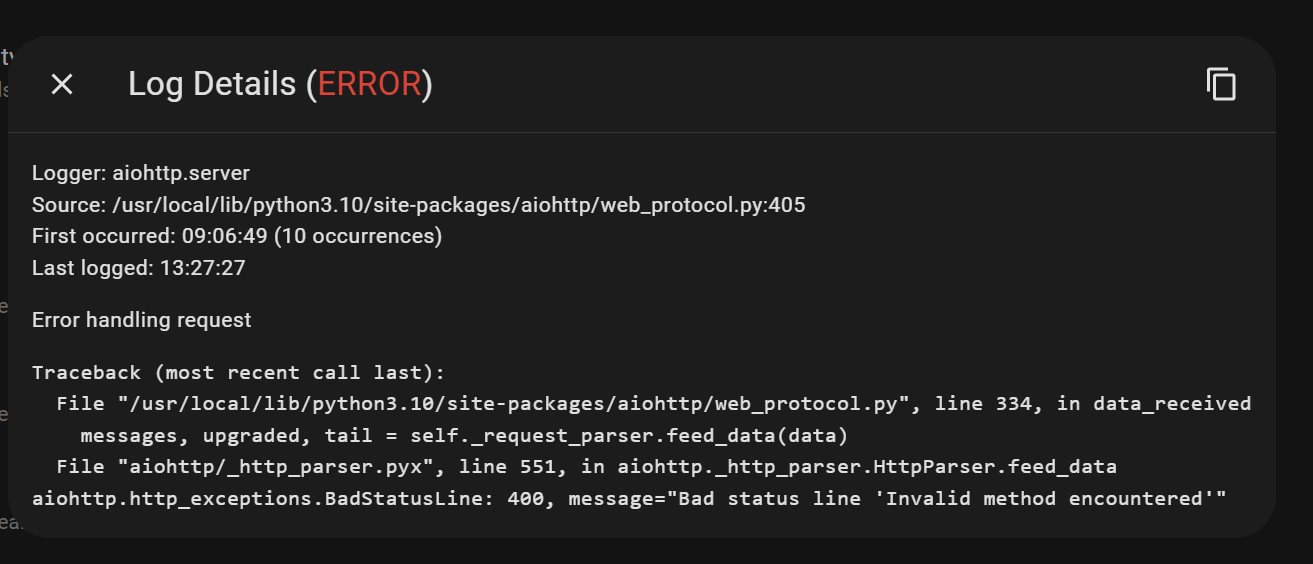Viewport: 1313px width, 564px height.
Task: Click the BadStatusLine exception line
Action: point(629,498)
